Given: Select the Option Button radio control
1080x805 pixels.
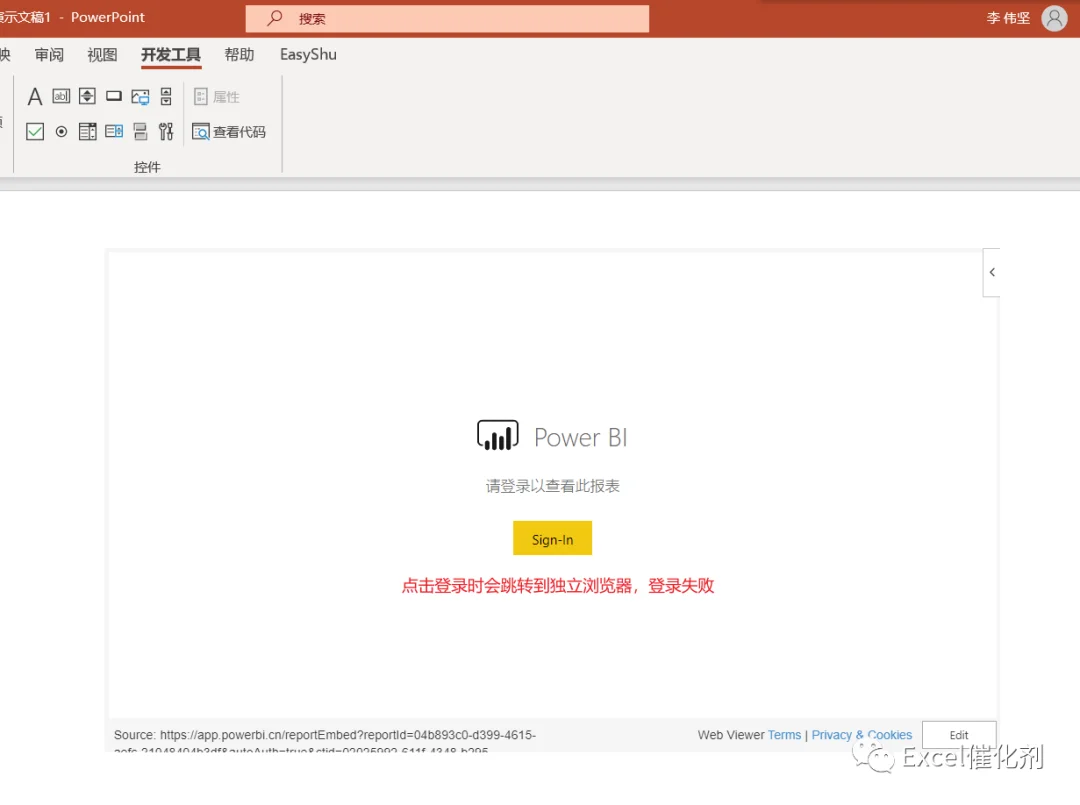Looking at the screenshot, I should 61,132.
